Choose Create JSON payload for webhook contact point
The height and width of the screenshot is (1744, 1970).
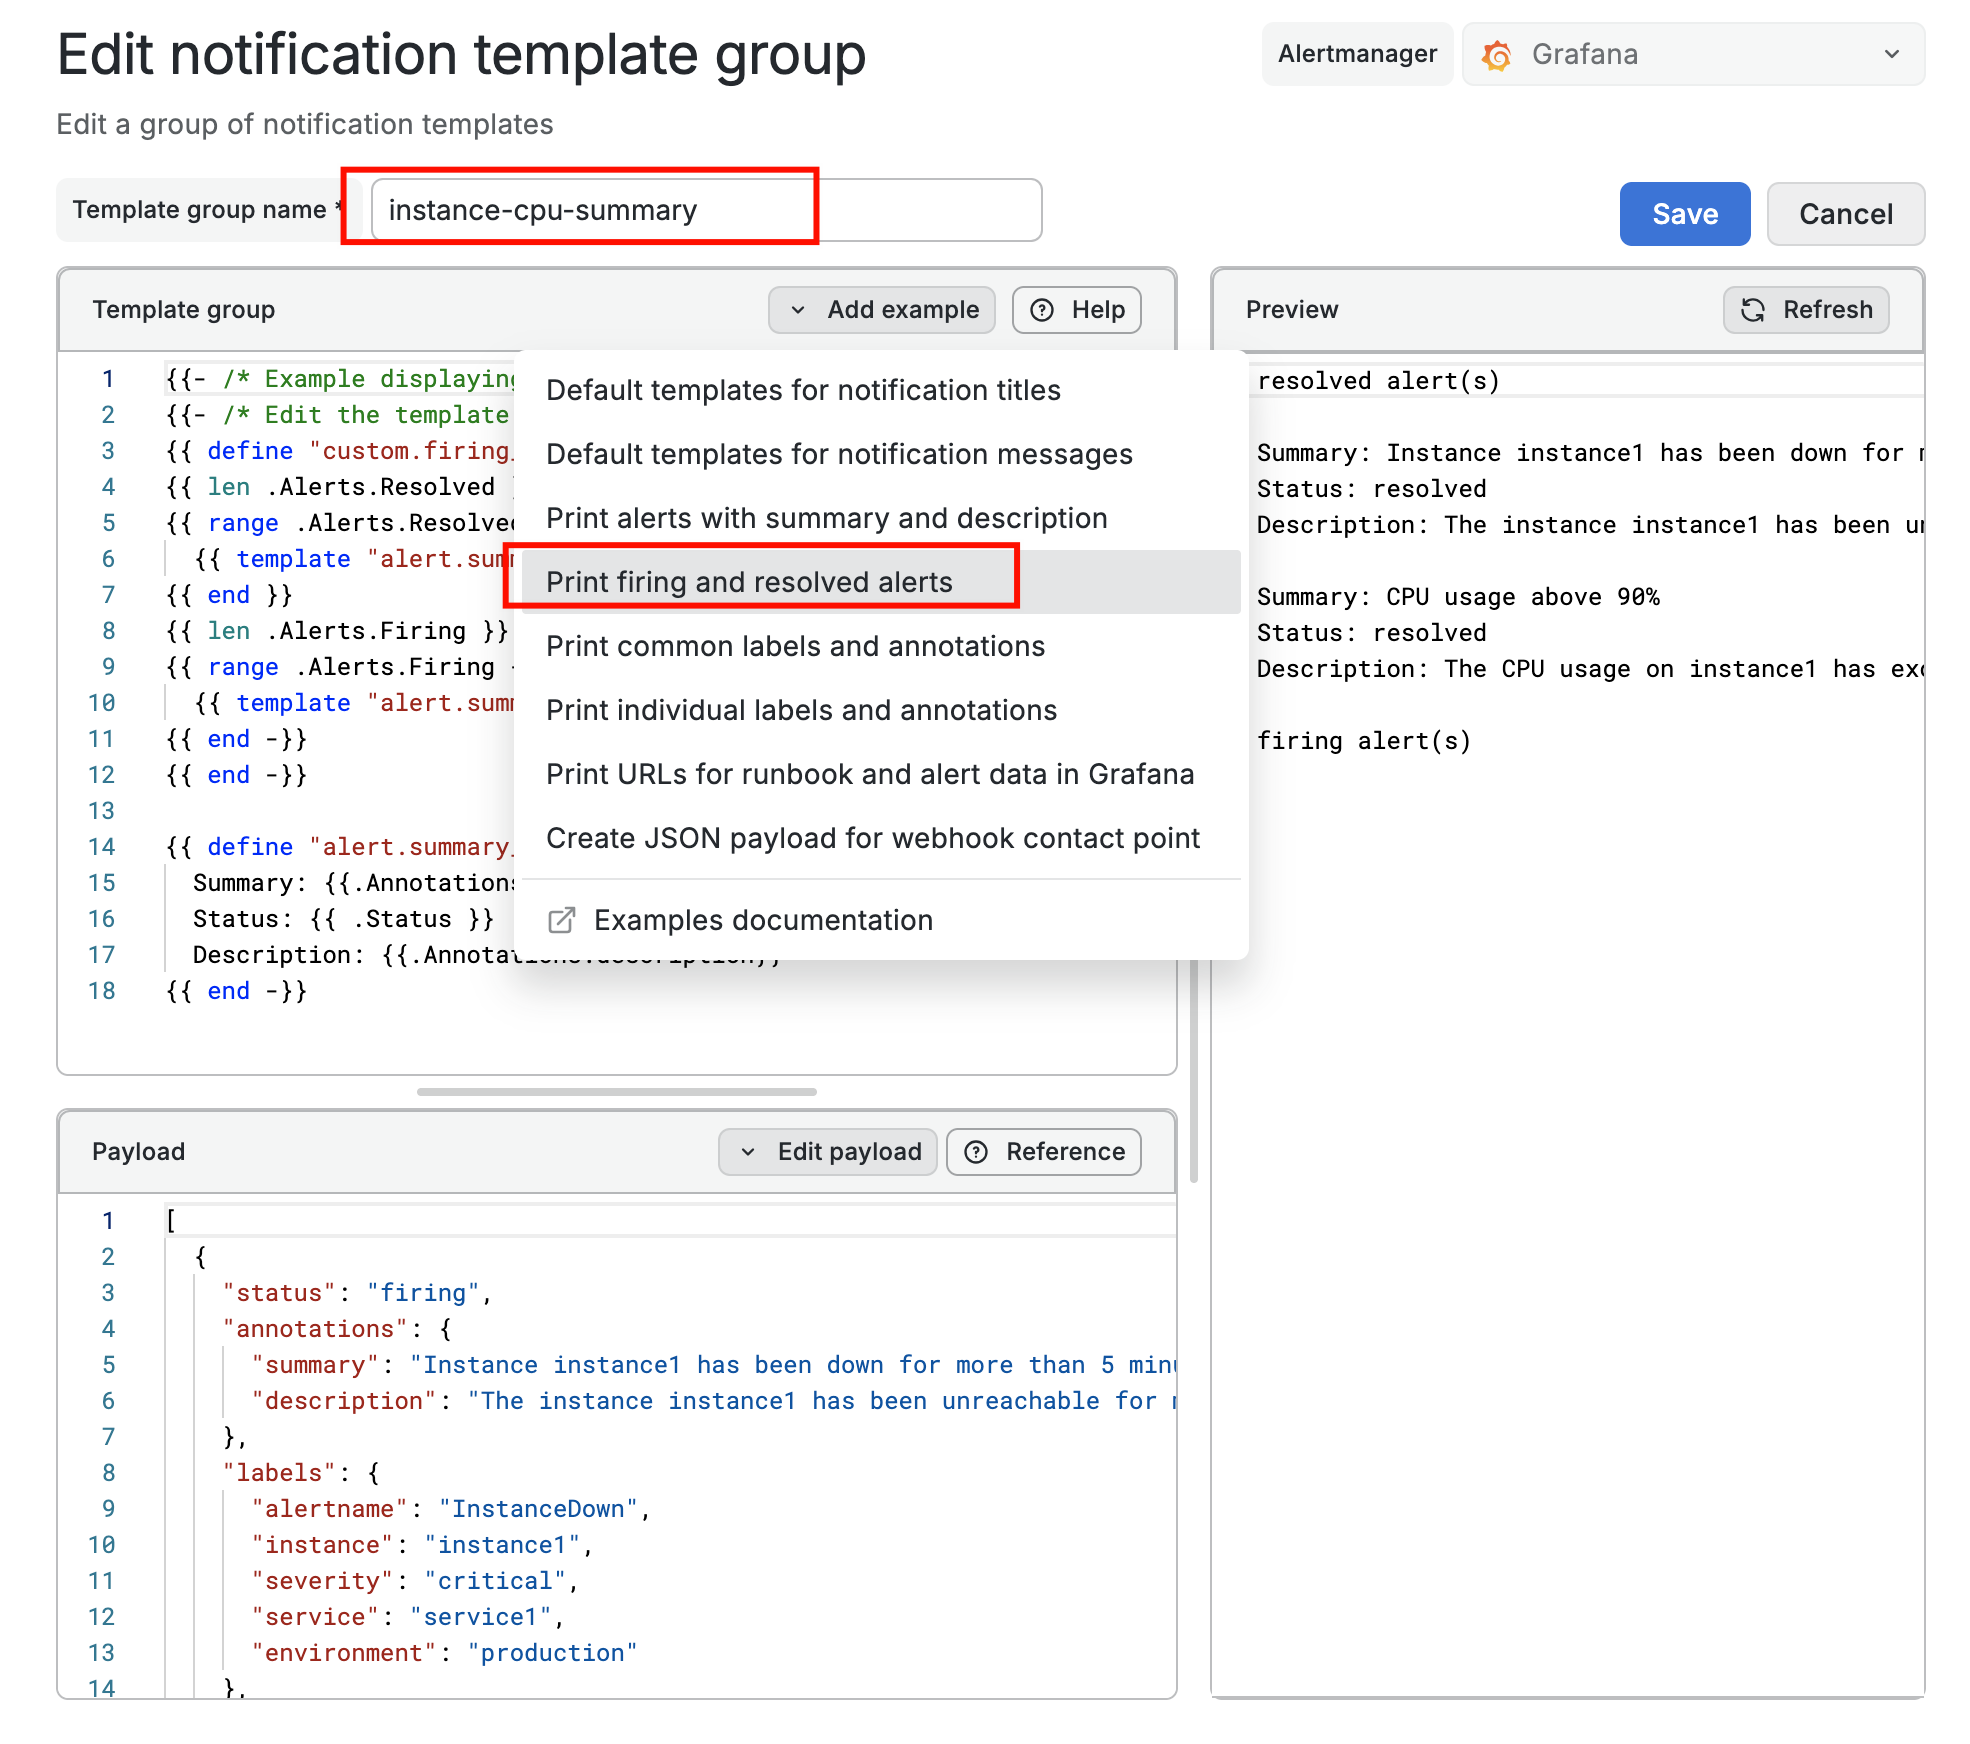point(872,838)
